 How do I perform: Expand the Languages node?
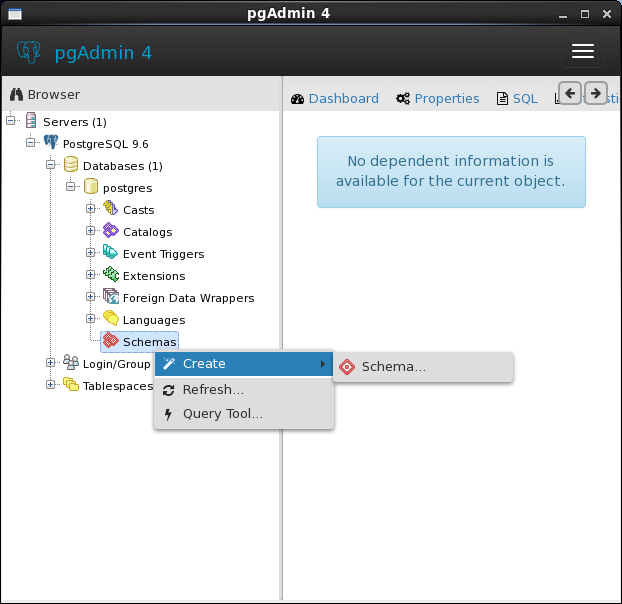point(90,318)
